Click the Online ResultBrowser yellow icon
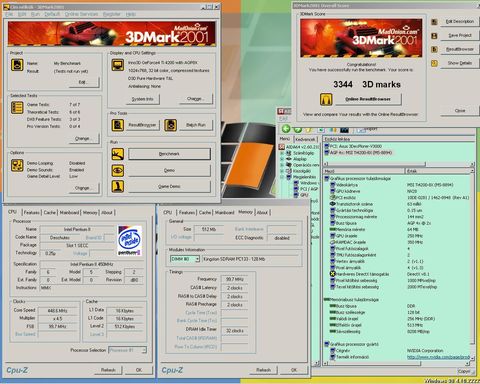 click(326, 99)
